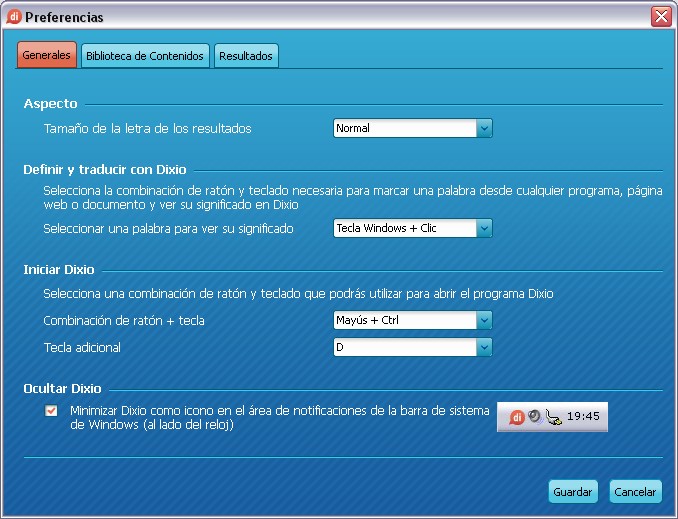Discard changes with the Cancelar button
The height and width of the screenshot is (519, 678).
[x=635, y=491]
